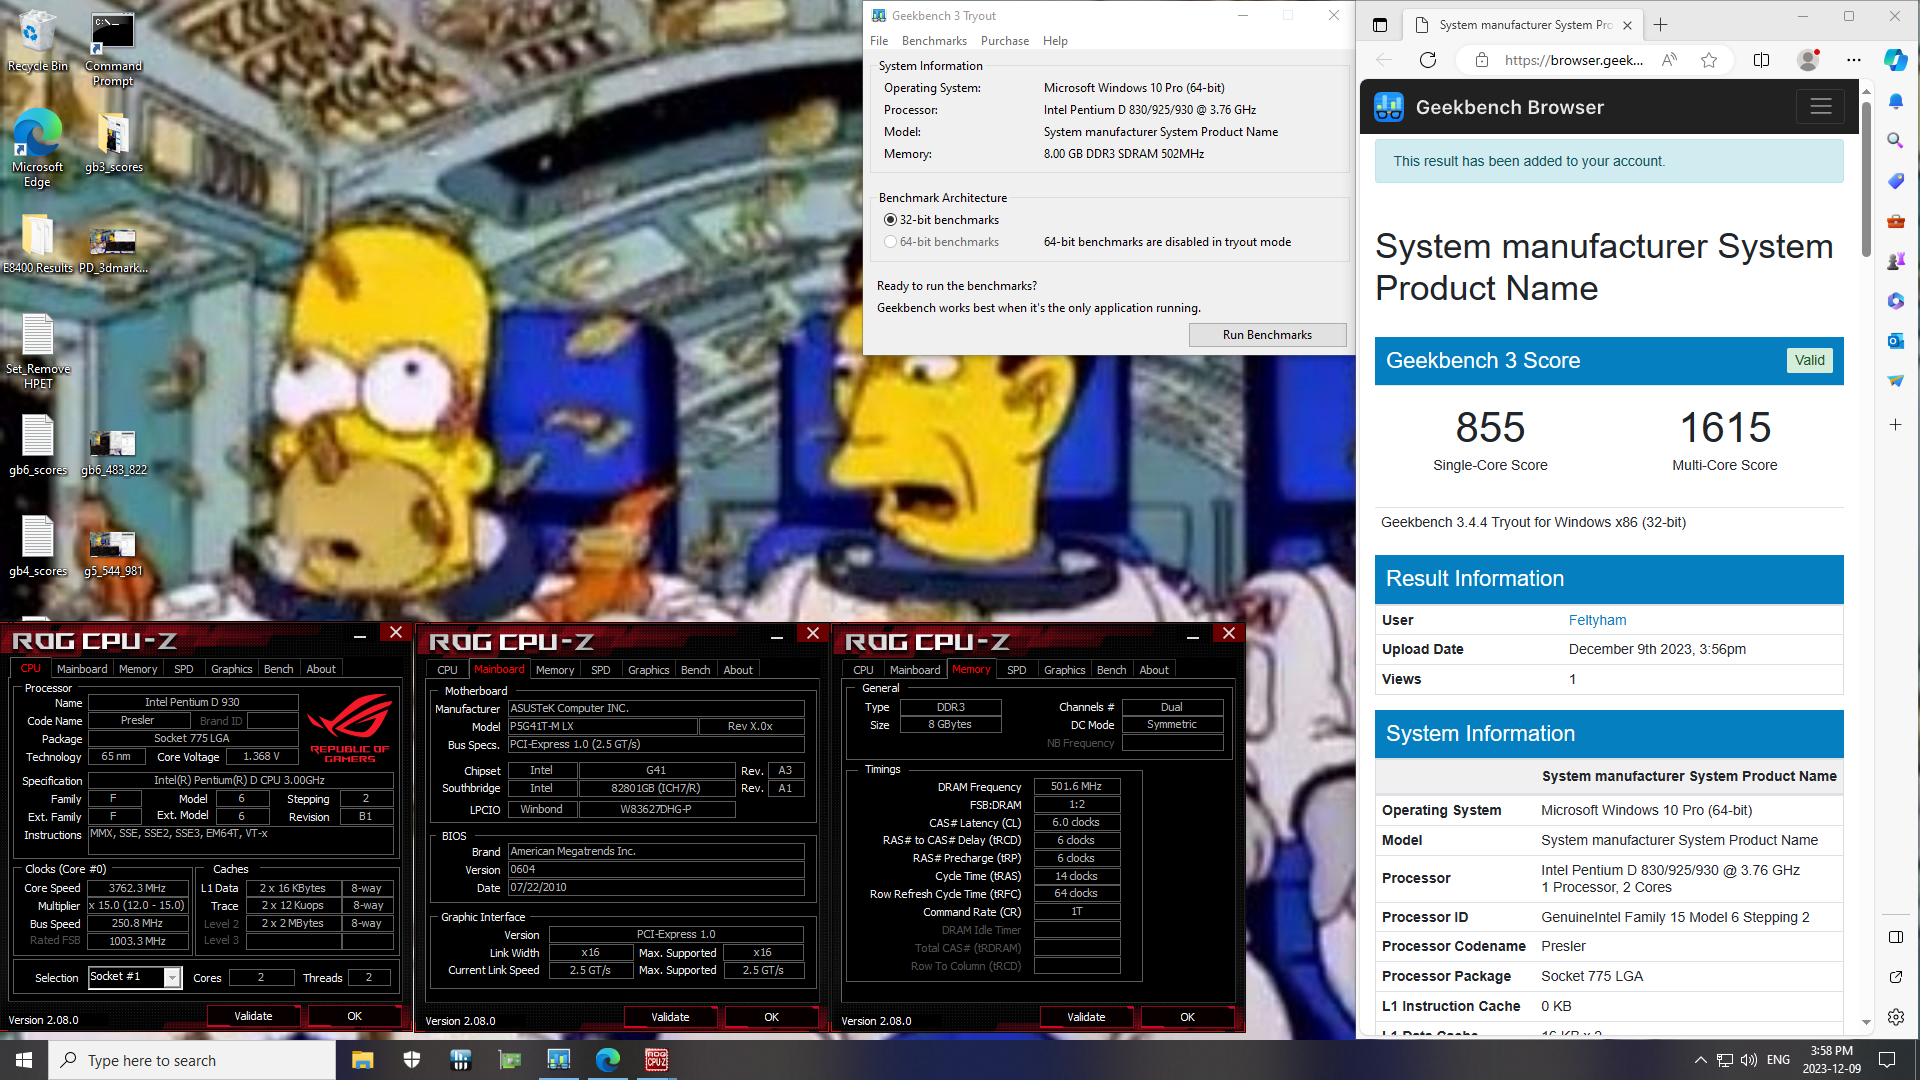Open Geekbench Help menu
The width and height of the screenshot is (1920, 1080).
point(1055,41)
